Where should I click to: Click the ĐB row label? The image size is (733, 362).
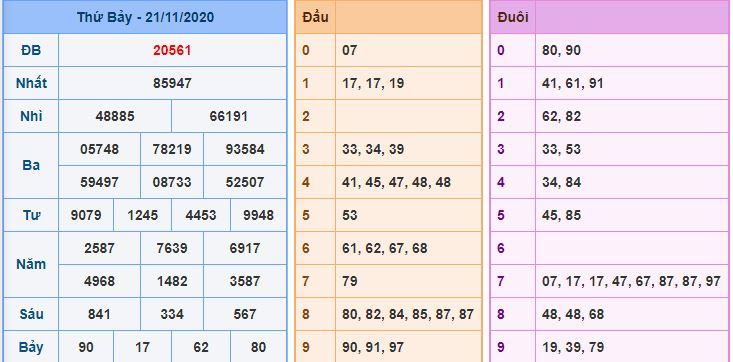(x=31, y=50)
